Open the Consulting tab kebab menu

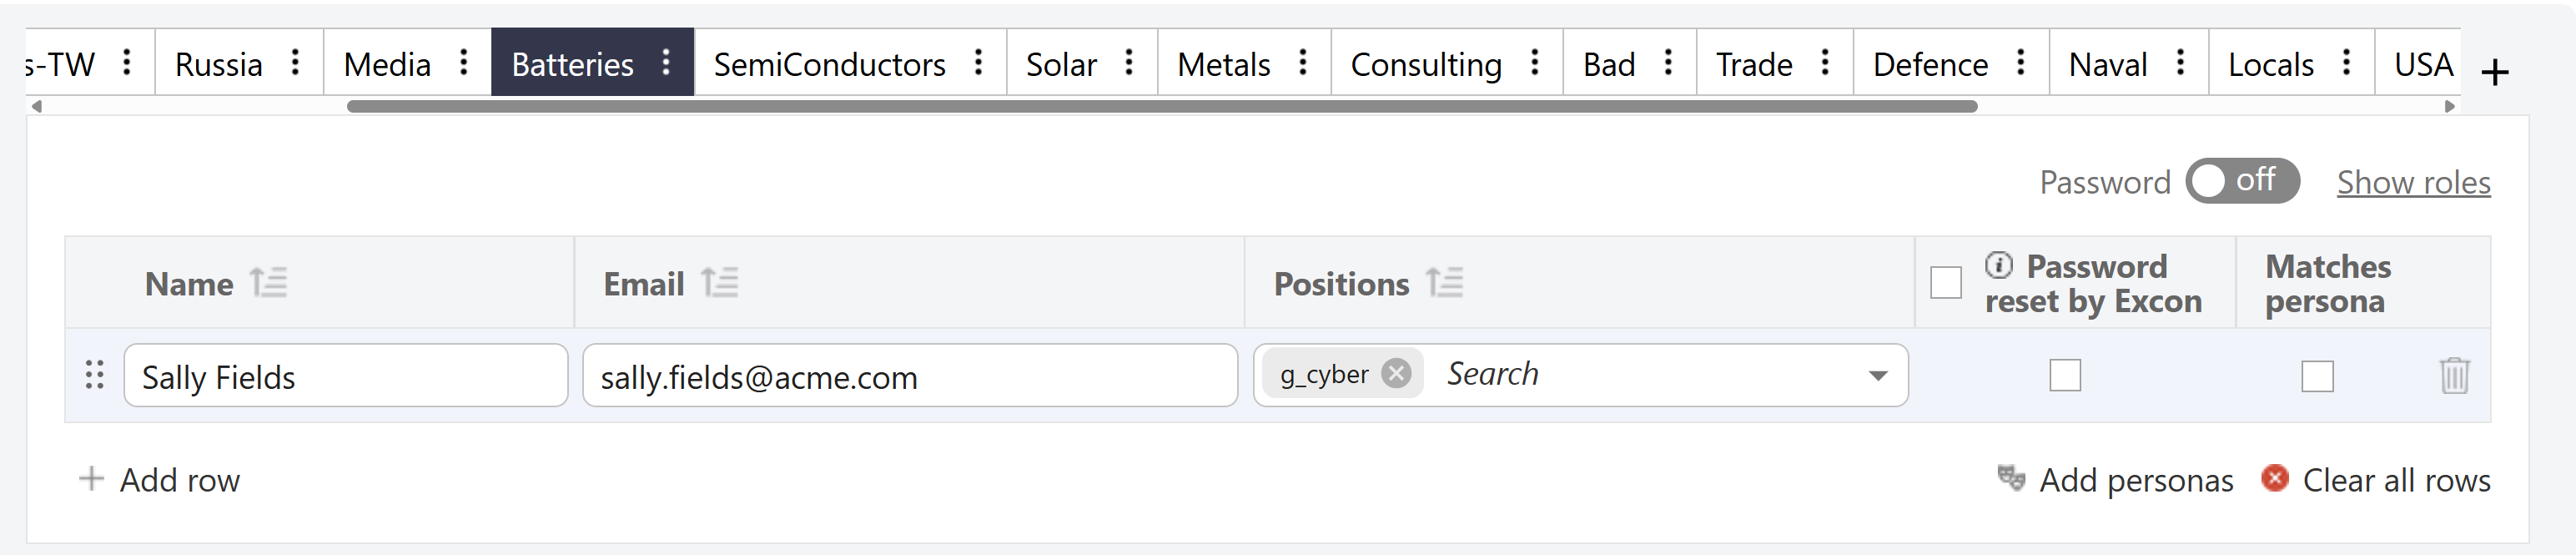(1535, 63)
